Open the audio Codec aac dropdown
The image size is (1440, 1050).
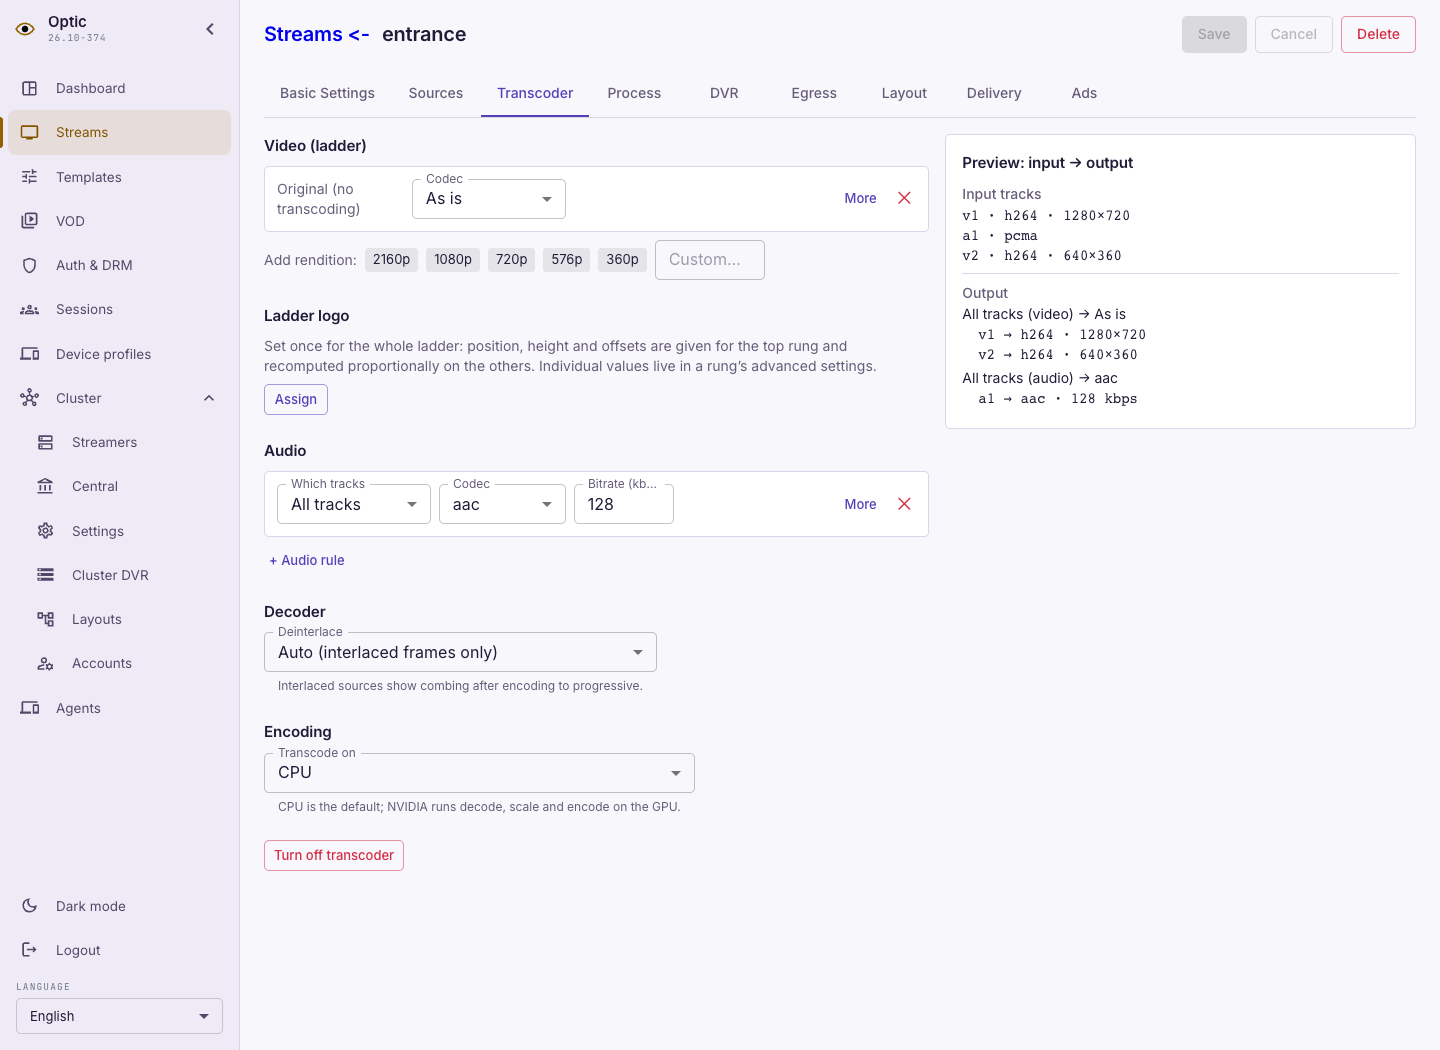pyautogui.click(x=502, y=504)
